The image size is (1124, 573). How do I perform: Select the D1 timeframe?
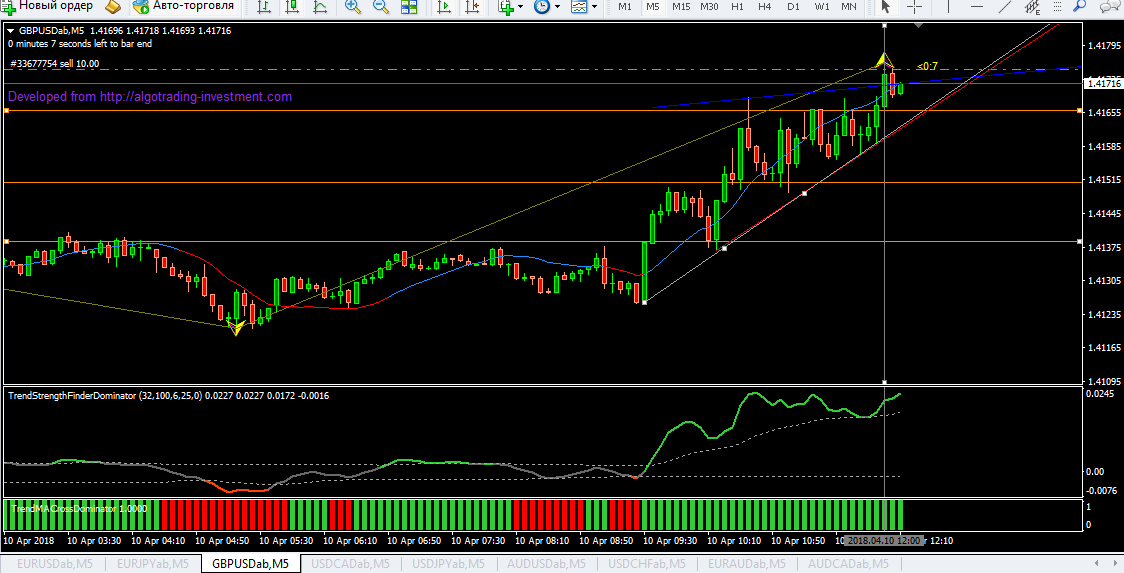[793, 6]
